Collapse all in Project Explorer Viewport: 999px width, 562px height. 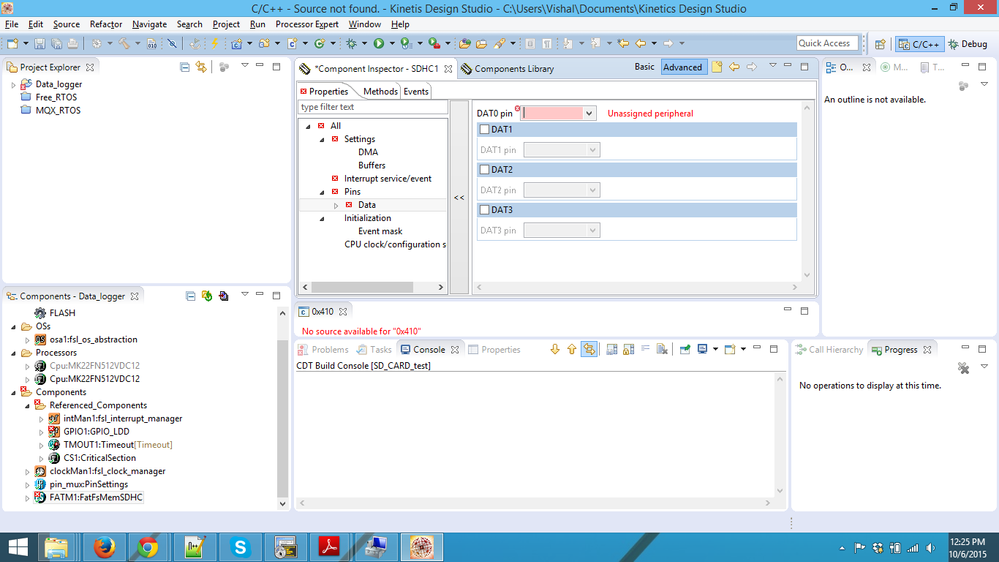point(185,67)
